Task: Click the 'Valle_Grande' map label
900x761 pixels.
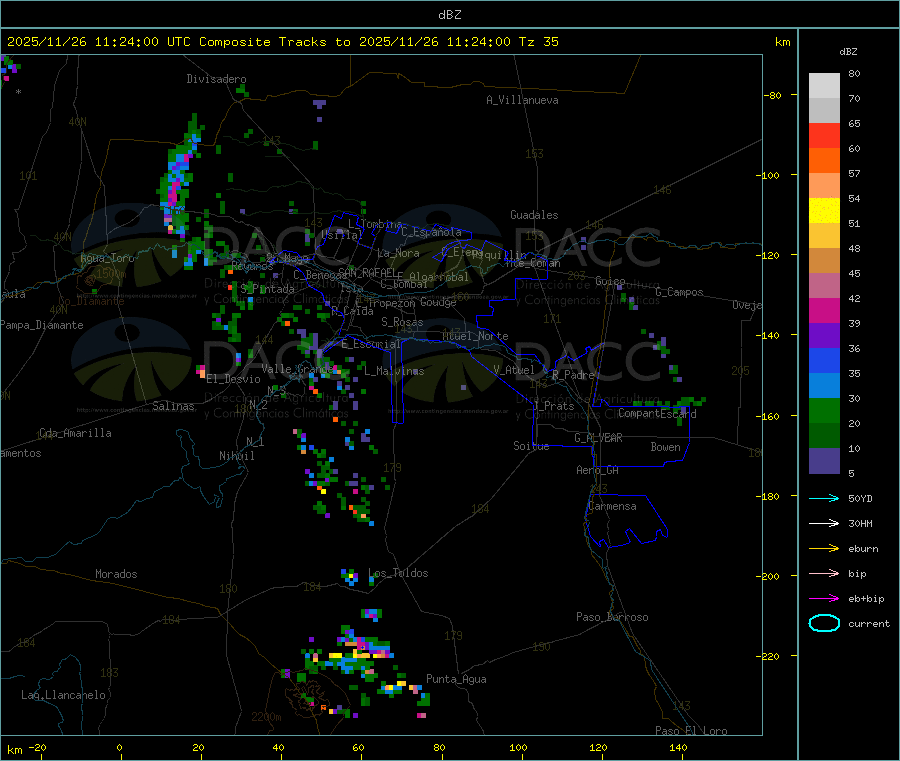Action: [298, 369]
